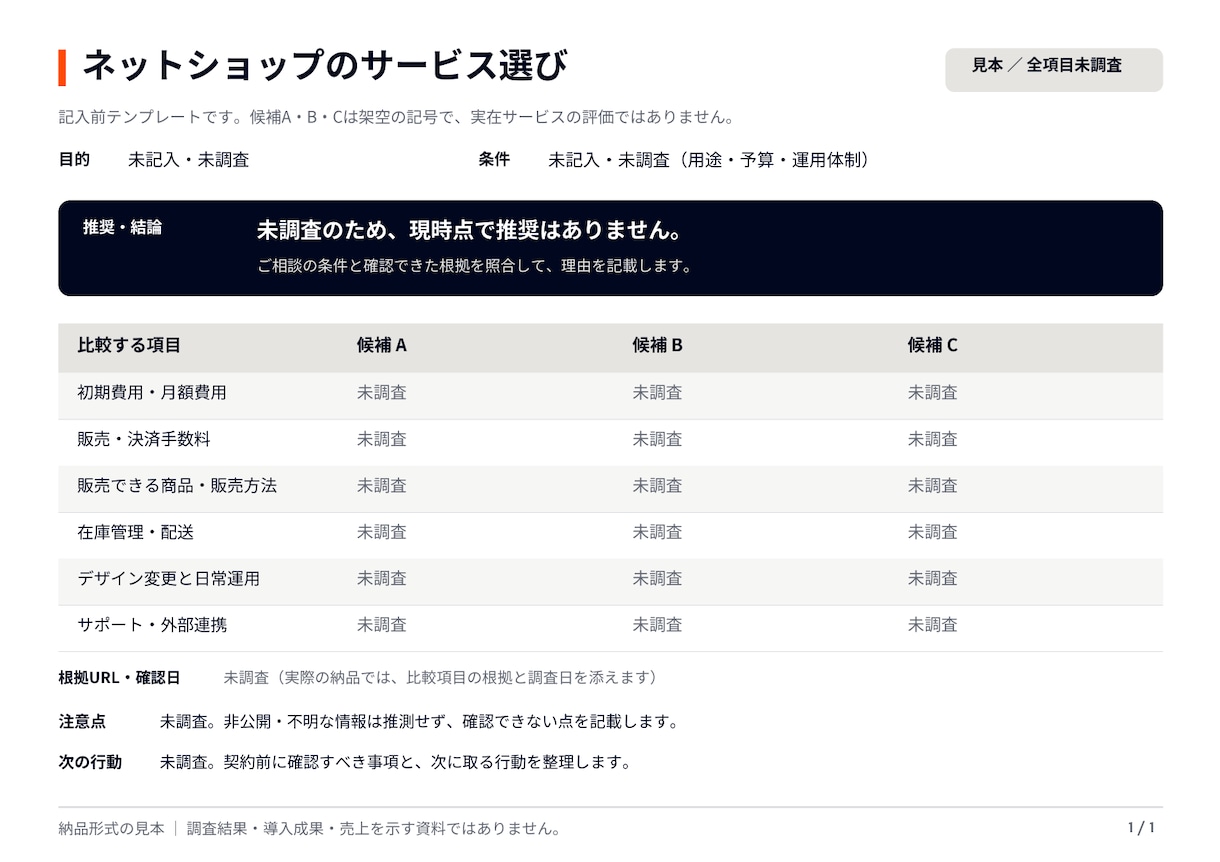Click 候補 C cell in 在庫管理・配送 row
This screenshot has height=862, width=1220.
[x=933, y=532]
